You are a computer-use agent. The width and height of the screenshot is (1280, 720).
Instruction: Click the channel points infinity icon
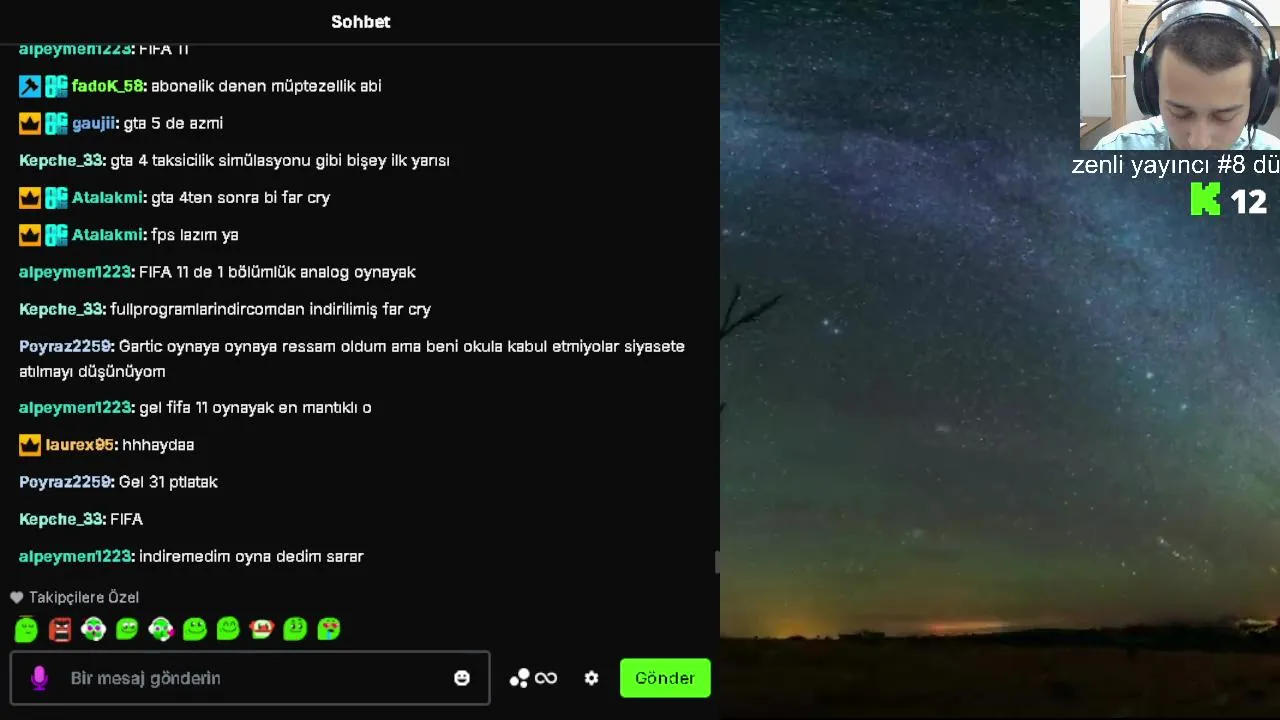click(x=546, y=678)
